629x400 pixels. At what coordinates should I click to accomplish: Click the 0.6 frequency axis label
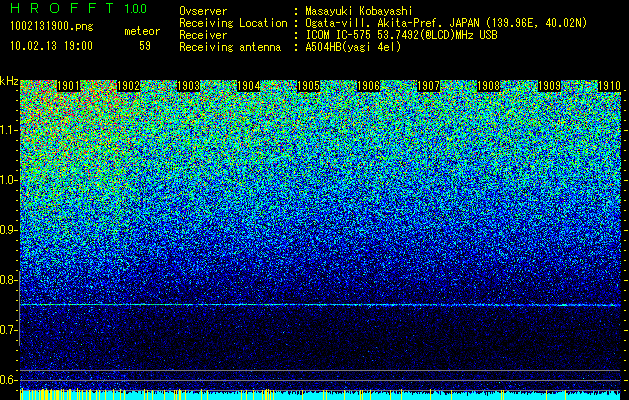click(x=8, y=380)
